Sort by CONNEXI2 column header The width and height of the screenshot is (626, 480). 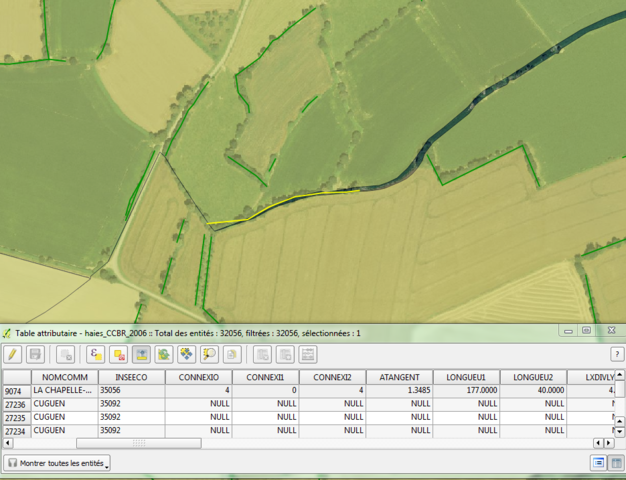[x=332, y=377]
